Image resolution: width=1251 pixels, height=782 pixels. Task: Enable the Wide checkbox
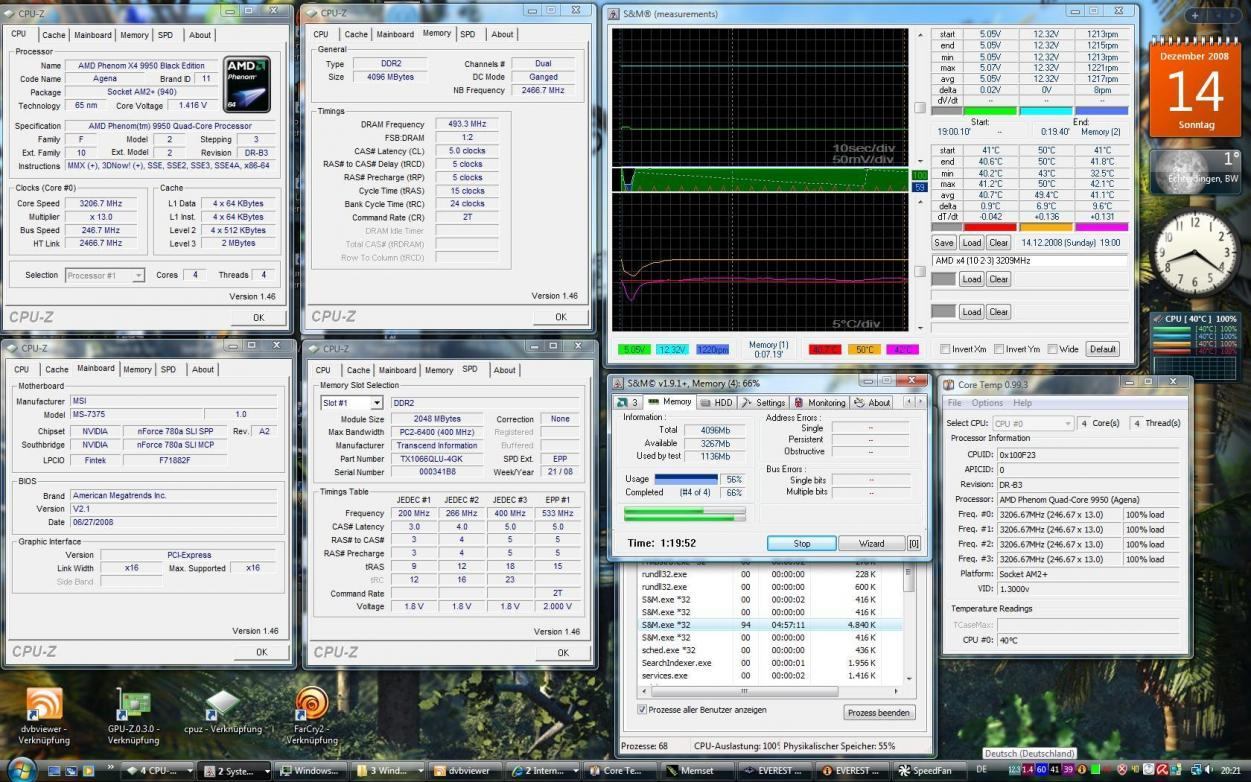pos(1052,349)
